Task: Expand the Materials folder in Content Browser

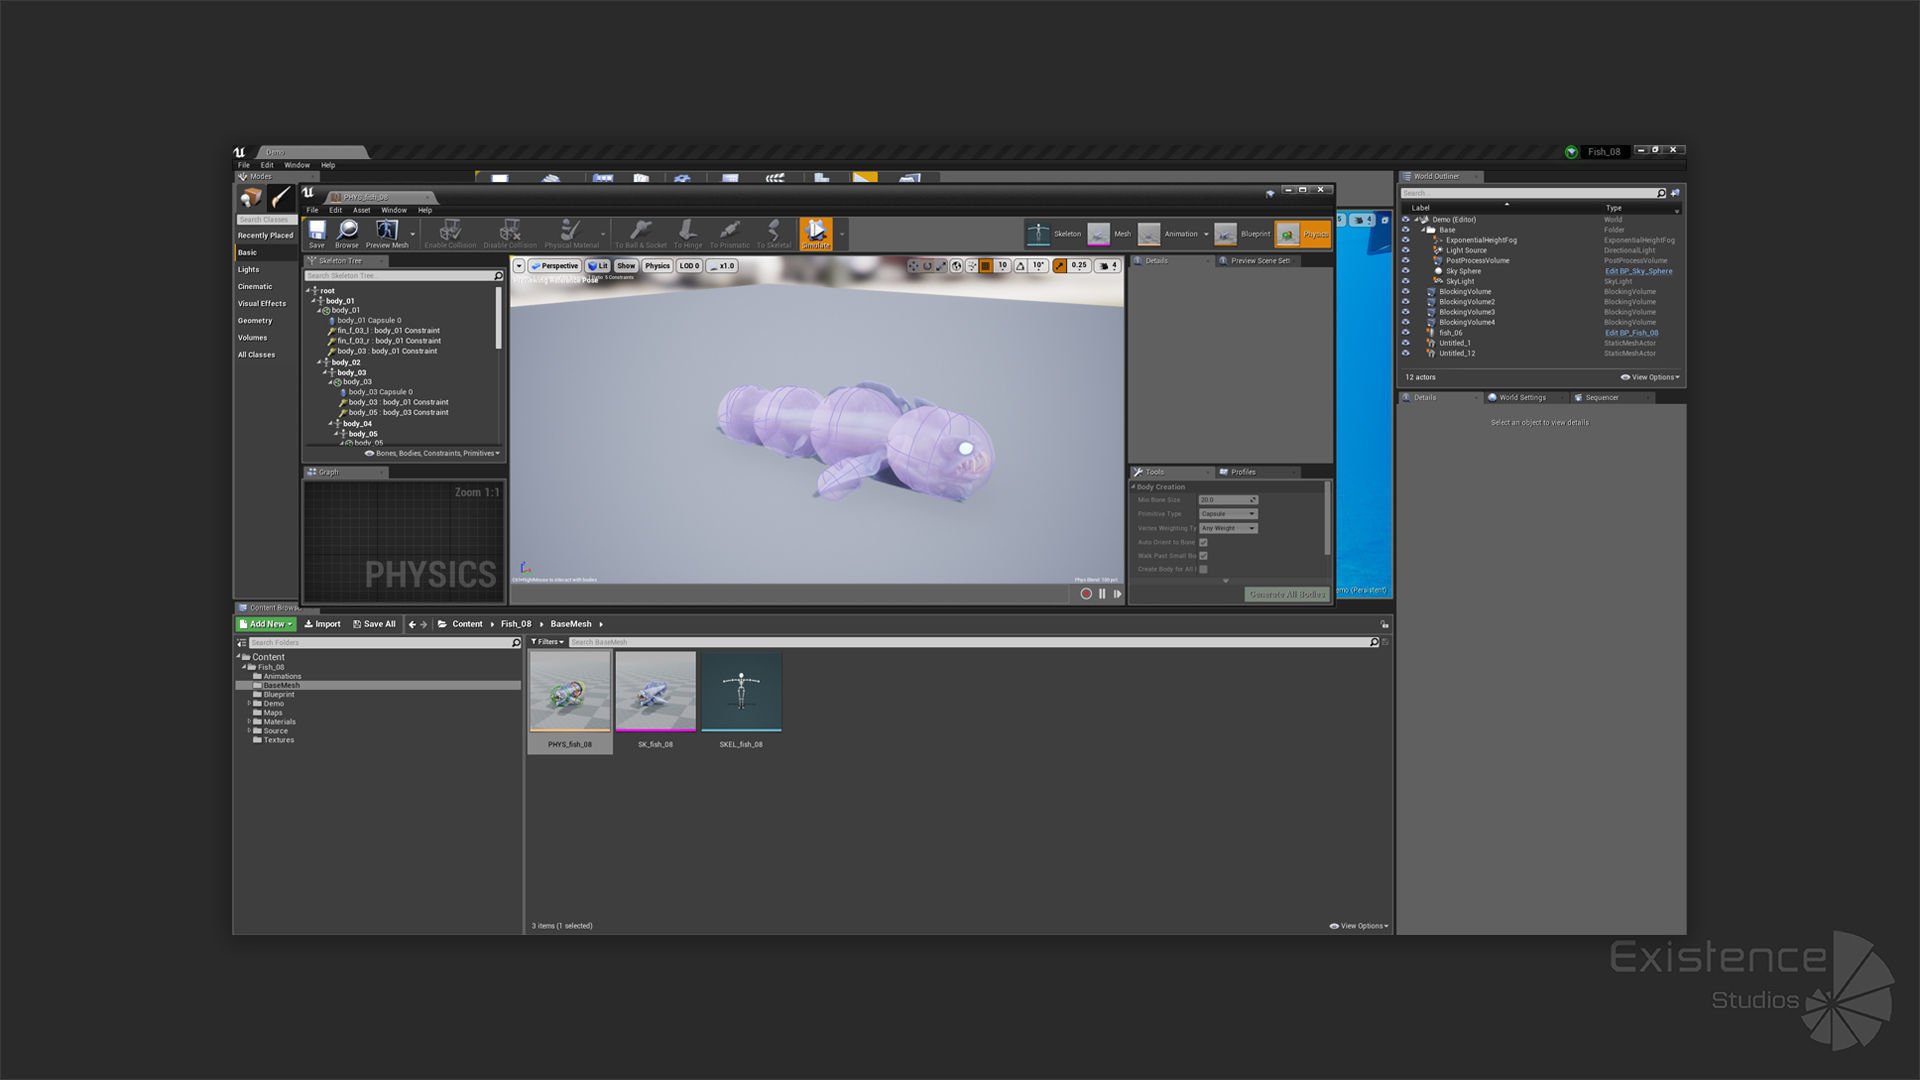Action: [x=249, y=721]
